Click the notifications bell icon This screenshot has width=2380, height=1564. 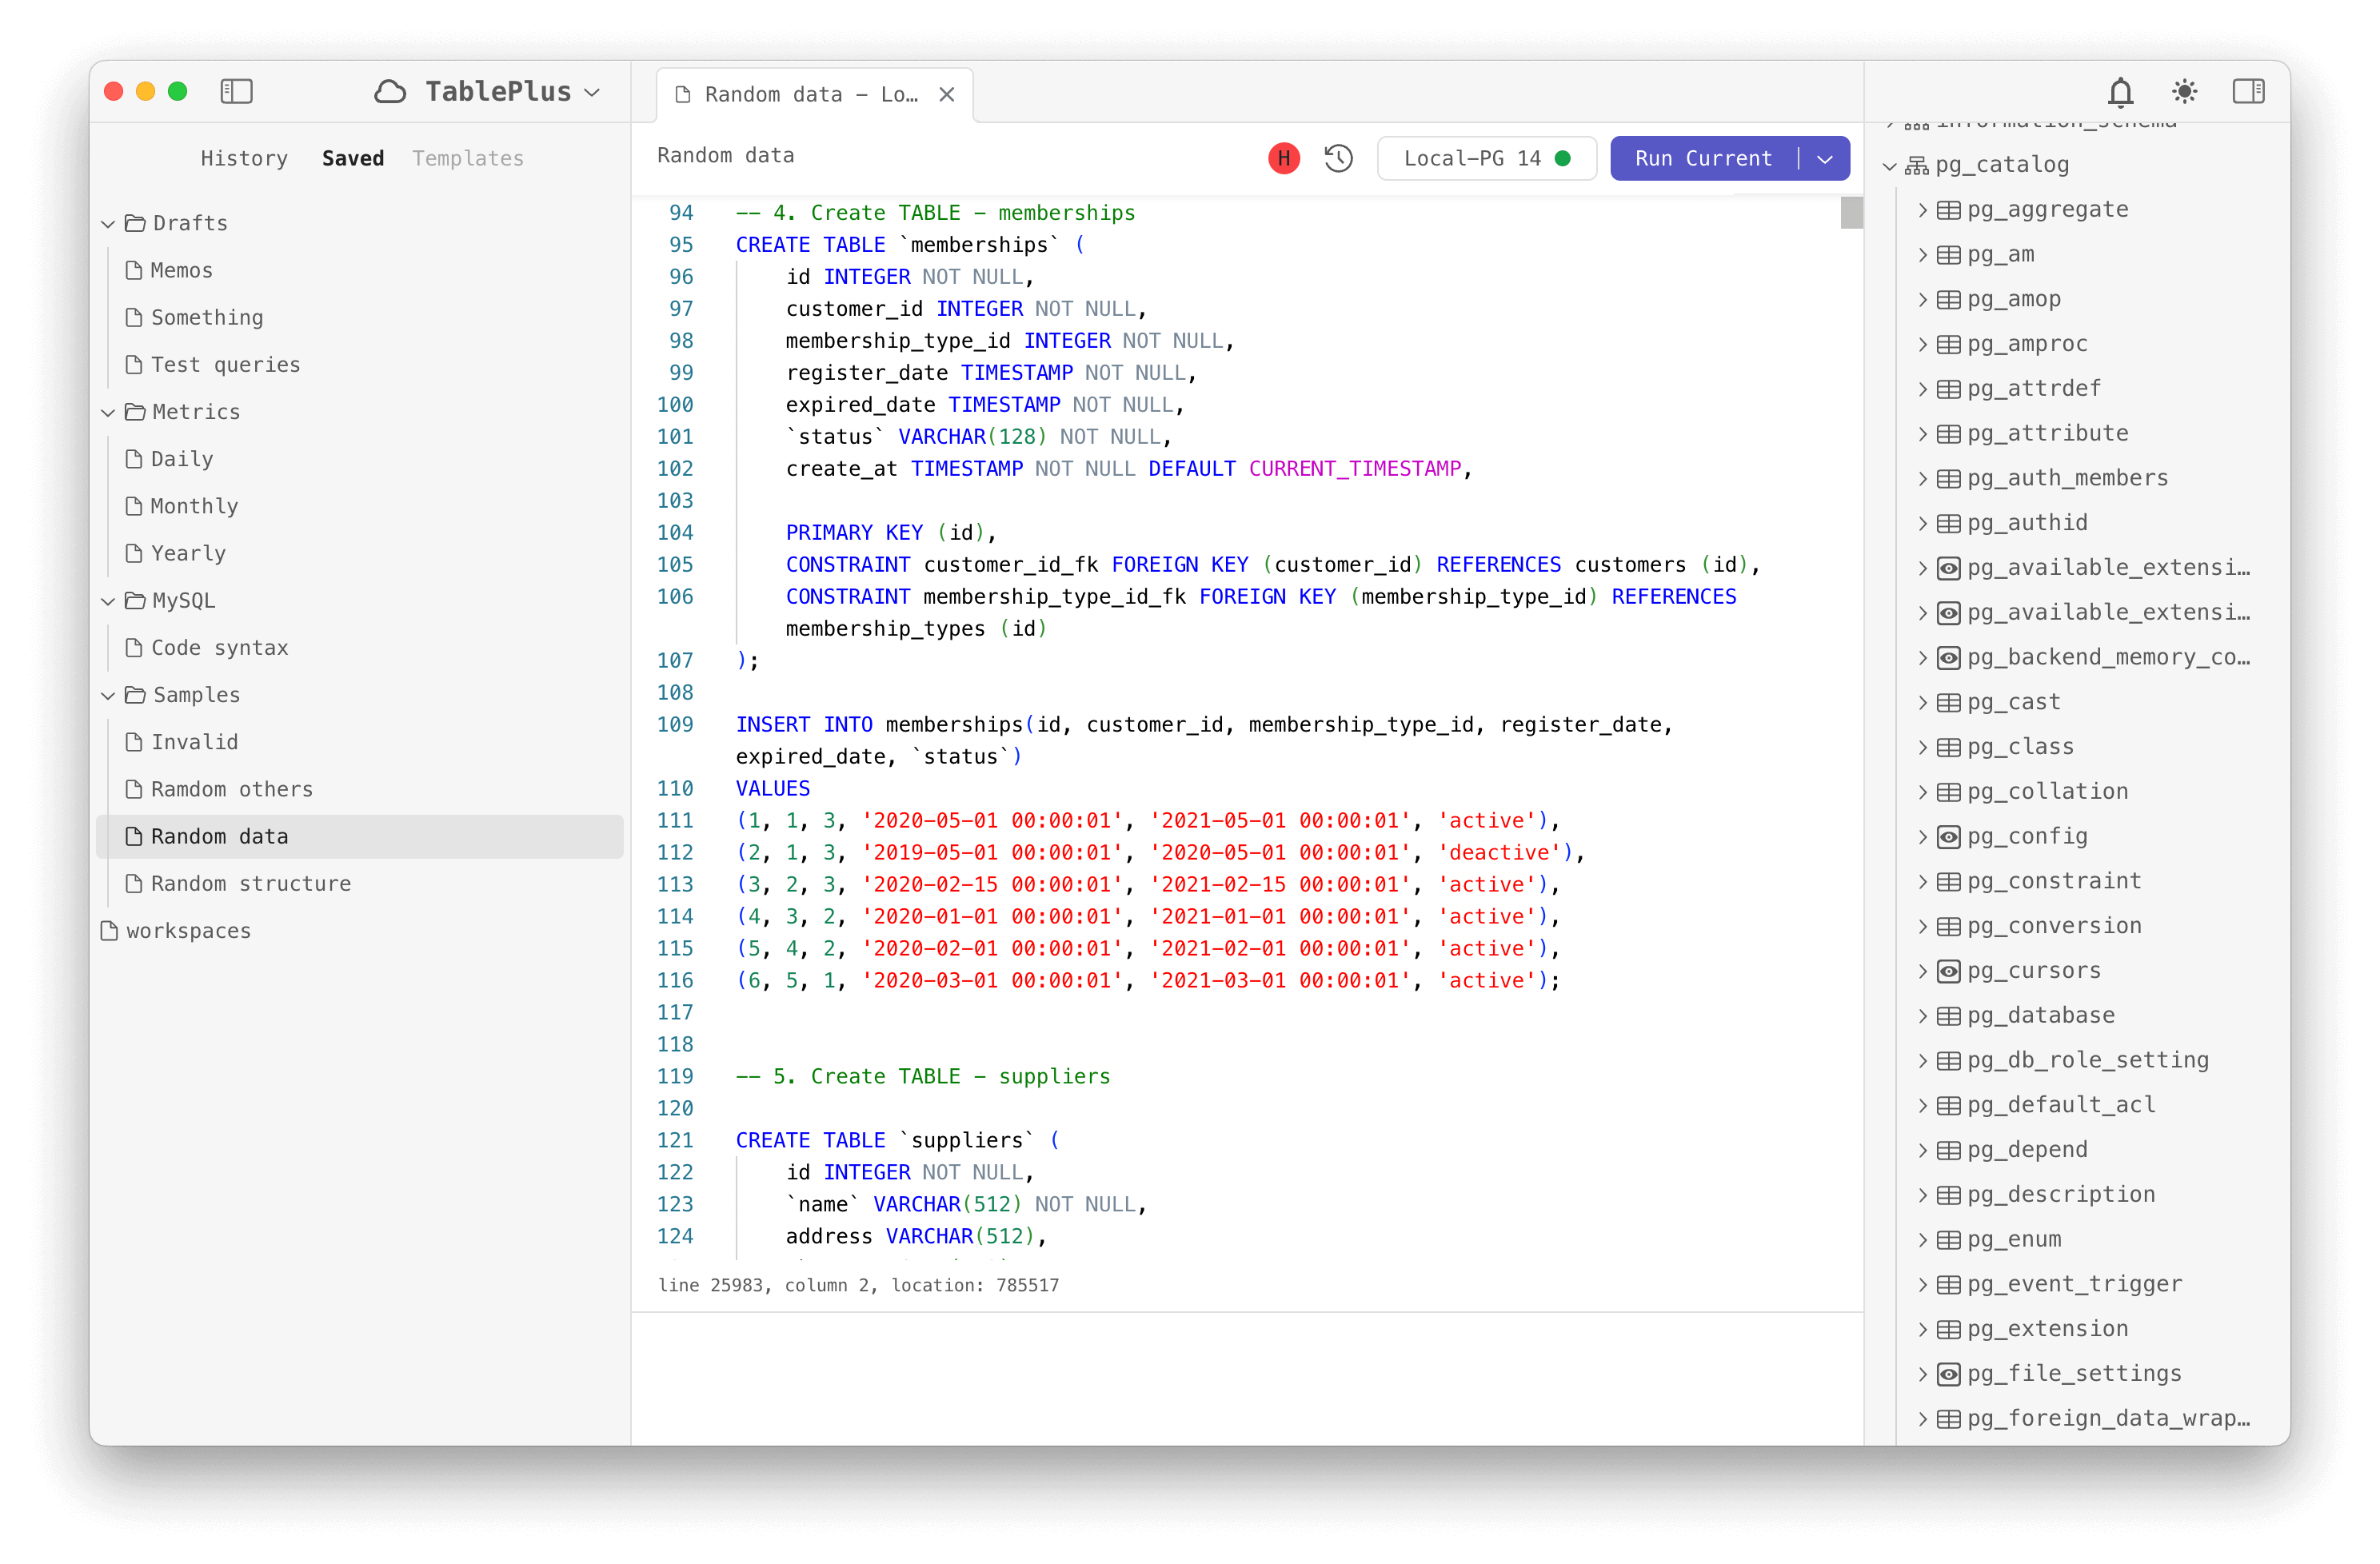click(x=2120, y=92)
